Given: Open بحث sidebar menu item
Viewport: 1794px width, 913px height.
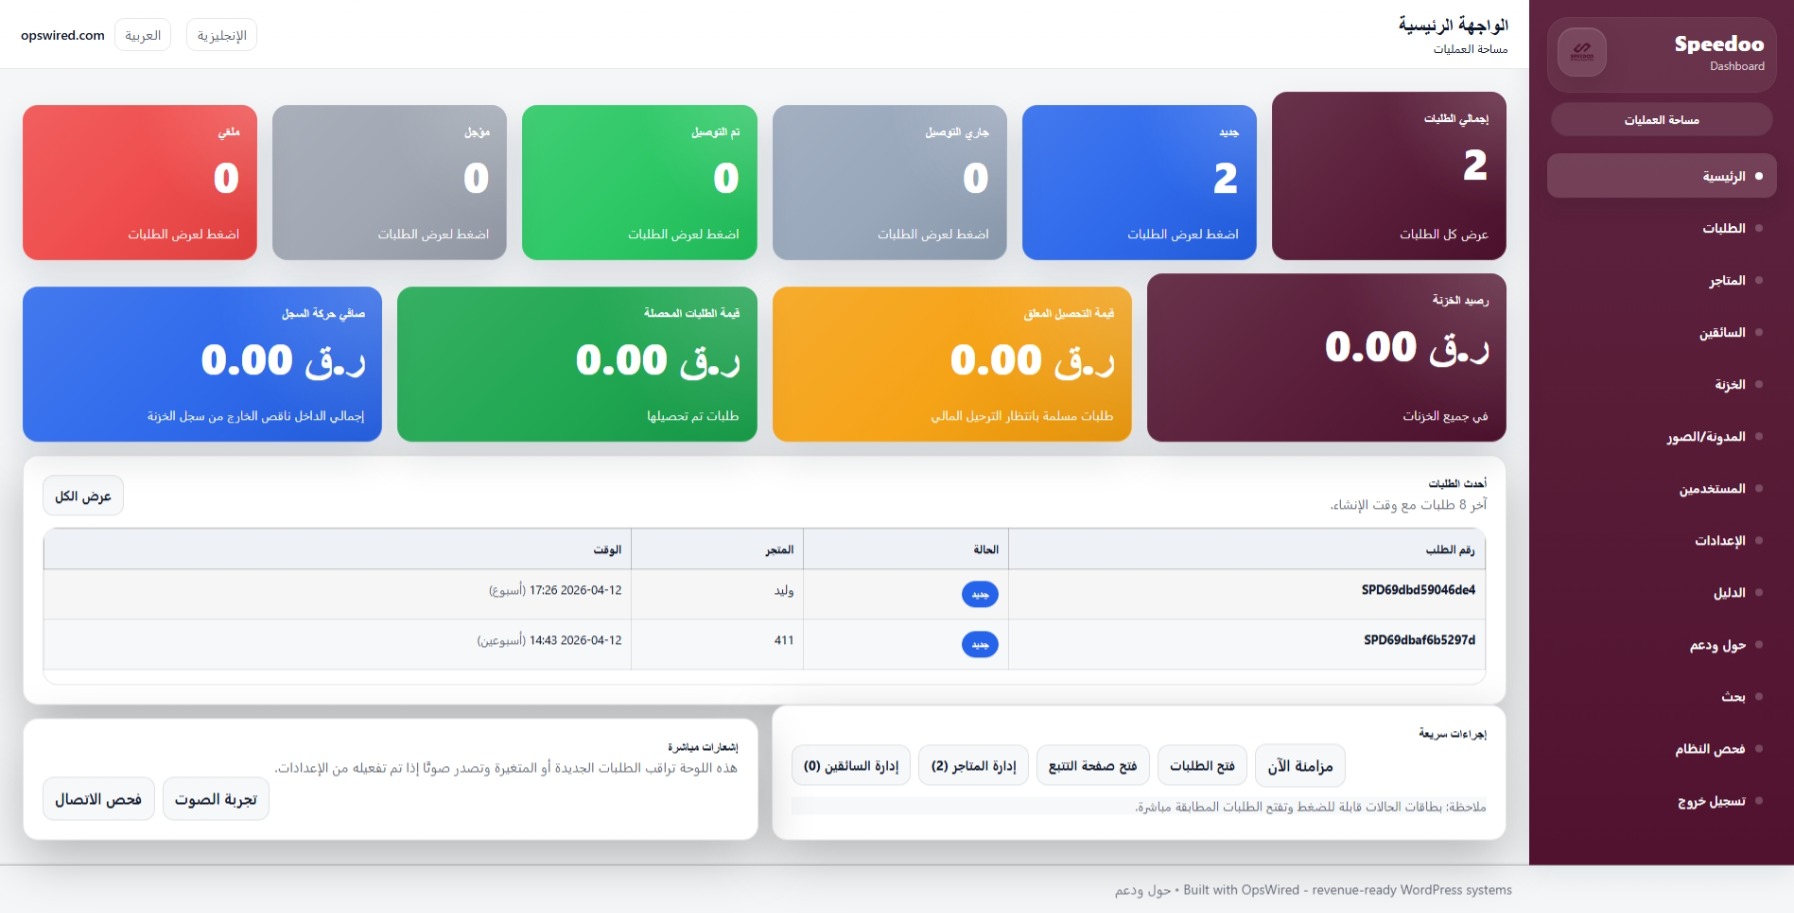Looking at the screenshot, I should [1661, 696].
